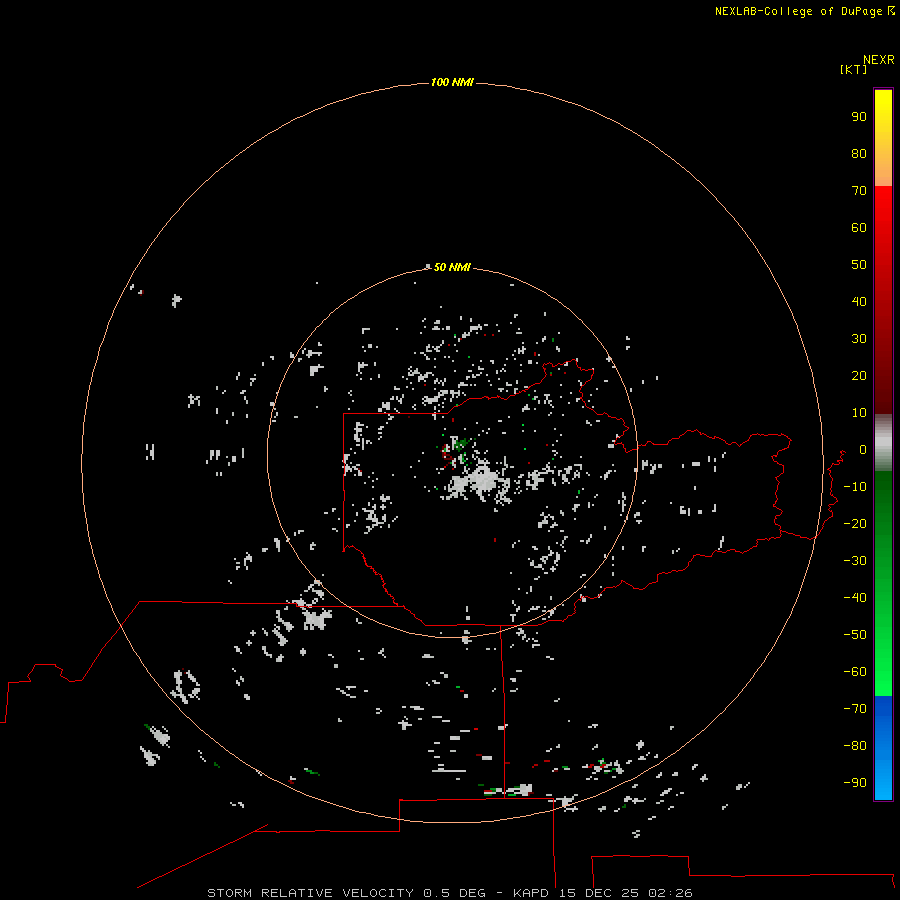Screen dimensions: 900x900
Task: Click the 90 value on the velocity scale
Action: click(859, 117)
